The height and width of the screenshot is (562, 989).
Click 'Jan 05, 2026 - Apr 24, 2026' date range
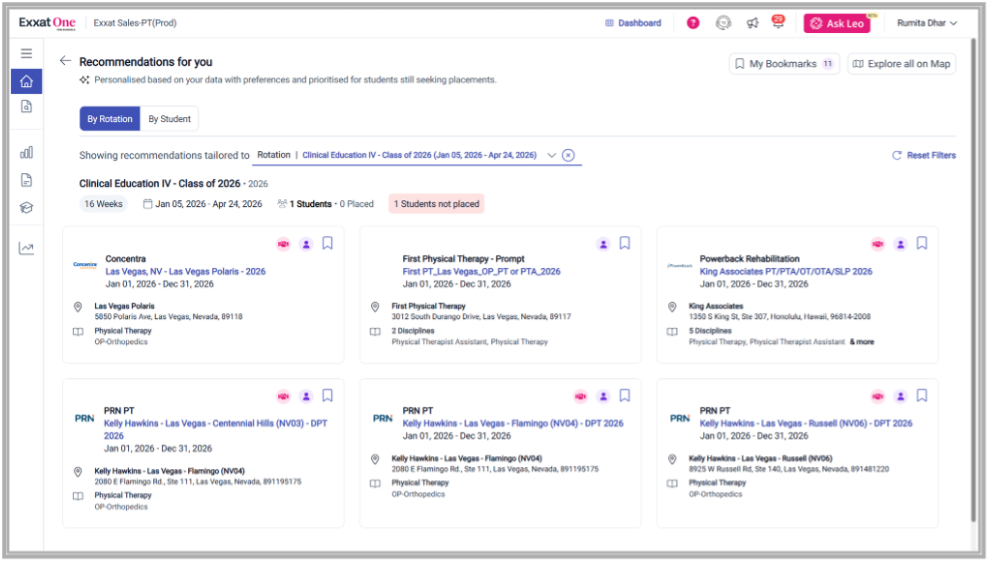tap(209, 204)
